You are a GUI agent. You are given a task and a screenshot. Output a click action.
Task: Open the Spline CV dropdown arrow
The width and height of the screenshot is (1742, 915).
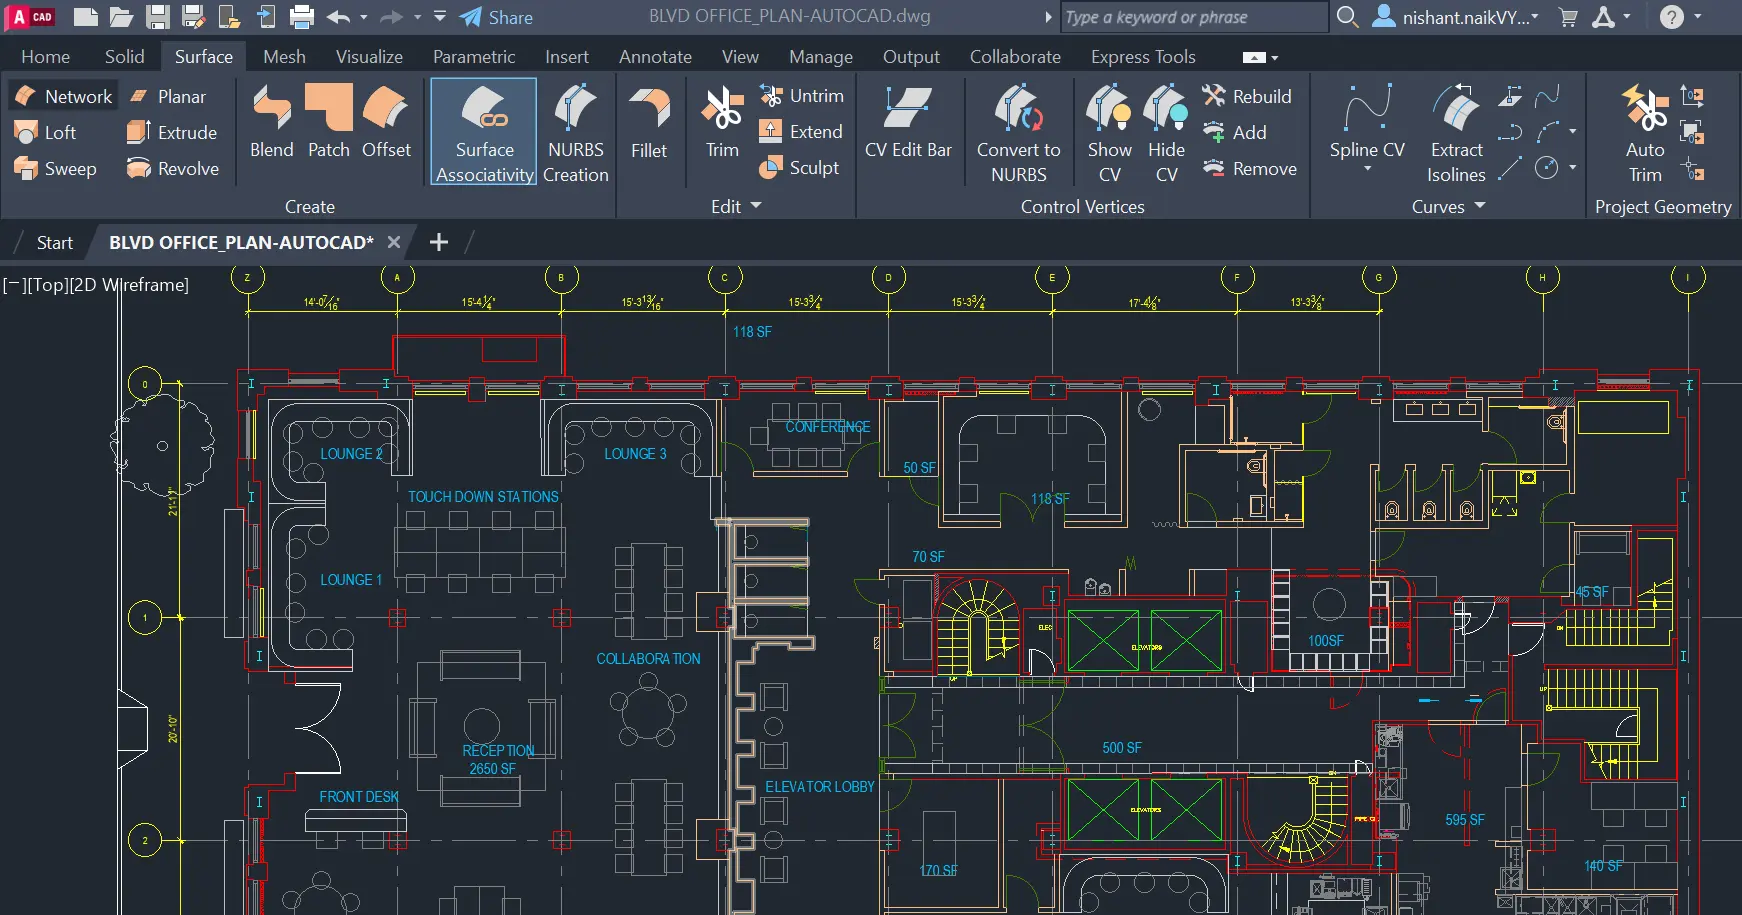(1366, 168)
